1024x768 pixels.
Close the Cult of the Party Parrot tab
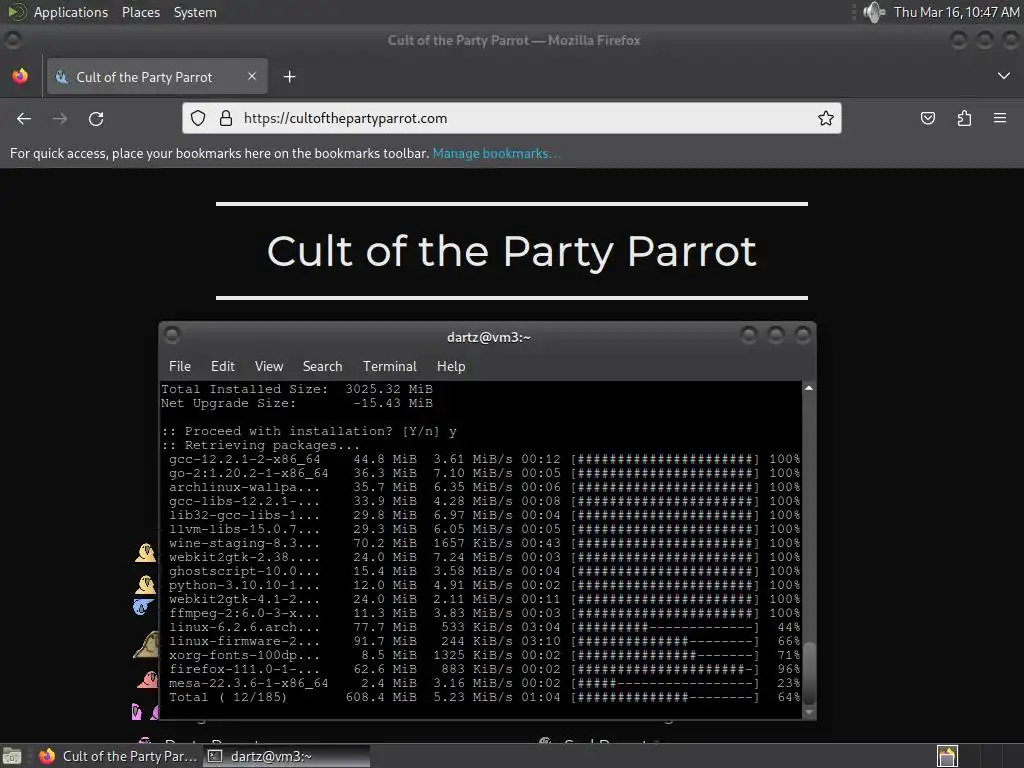click(x=252, y=76)
